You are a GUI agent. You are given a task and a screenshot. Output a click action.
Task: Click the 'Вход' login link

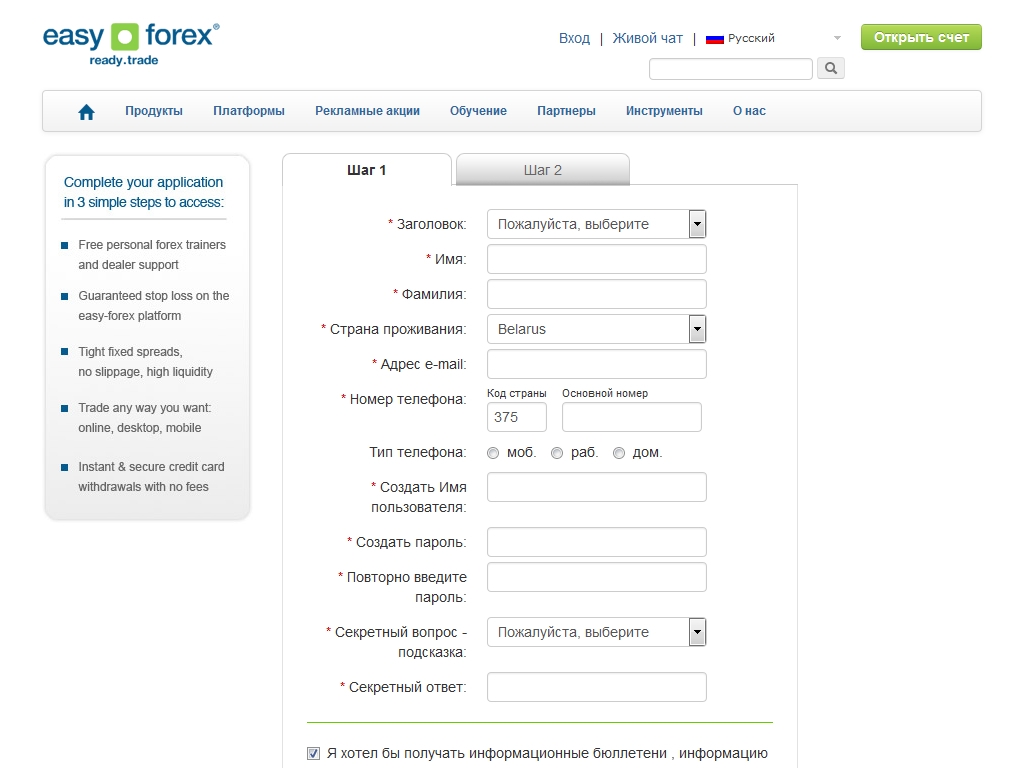coord(574,38)
